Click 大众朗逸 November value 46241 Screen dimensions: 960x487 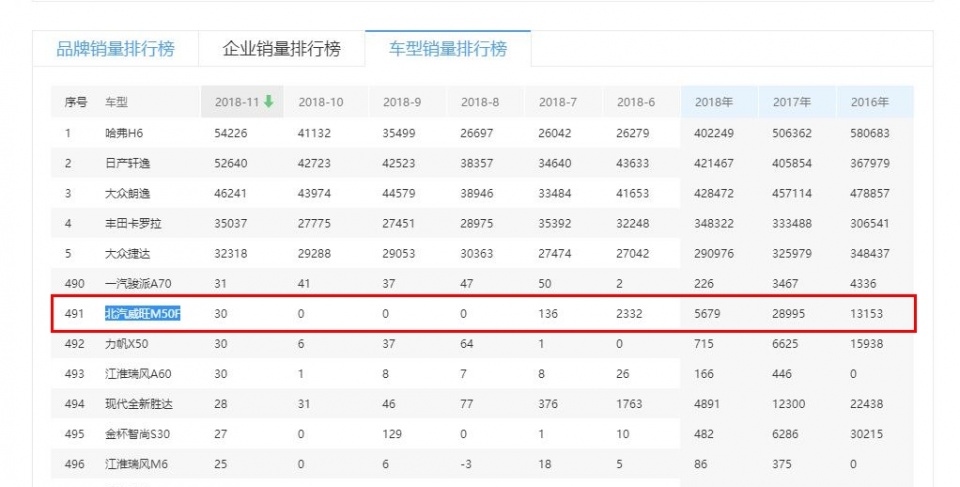(x=231, y=194)
